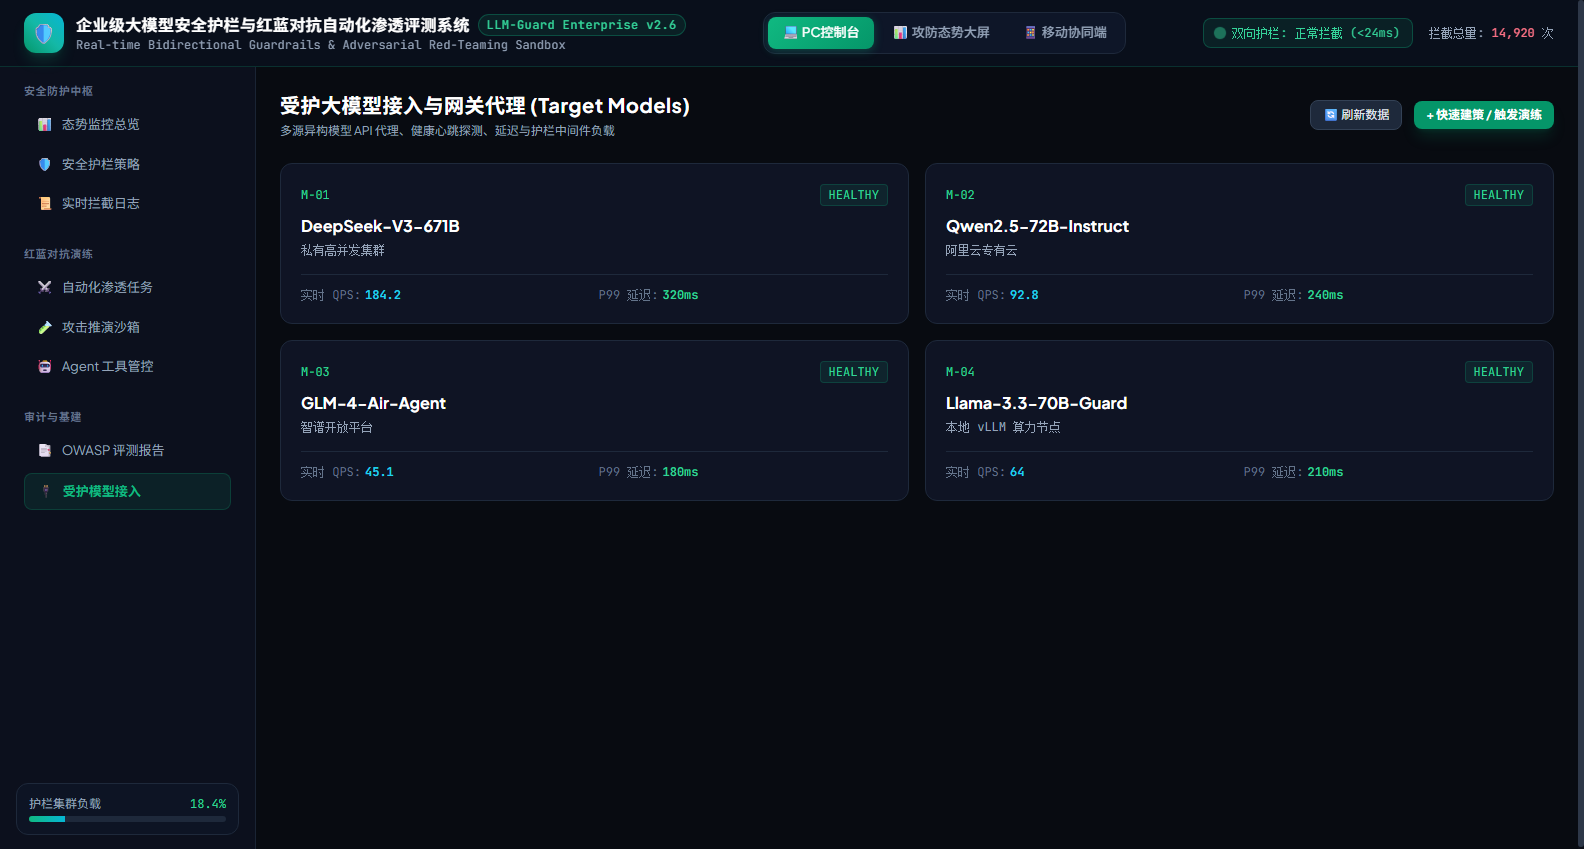Click the 审计与基建 section header
1584x849 pixels.
[53, 417]
